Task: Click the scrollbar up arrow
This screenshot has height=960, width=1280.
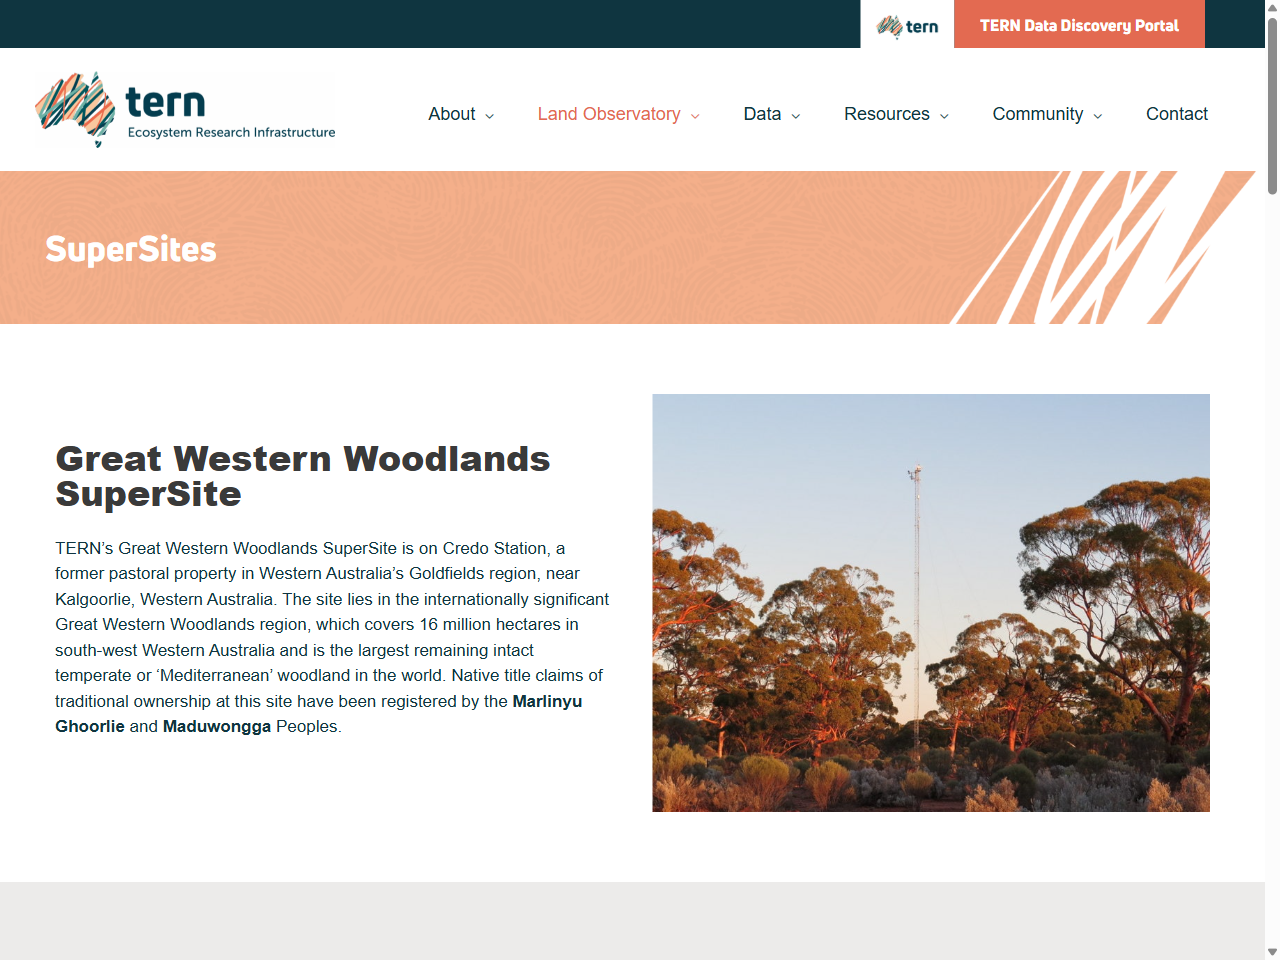Action: click(1272, 8)
